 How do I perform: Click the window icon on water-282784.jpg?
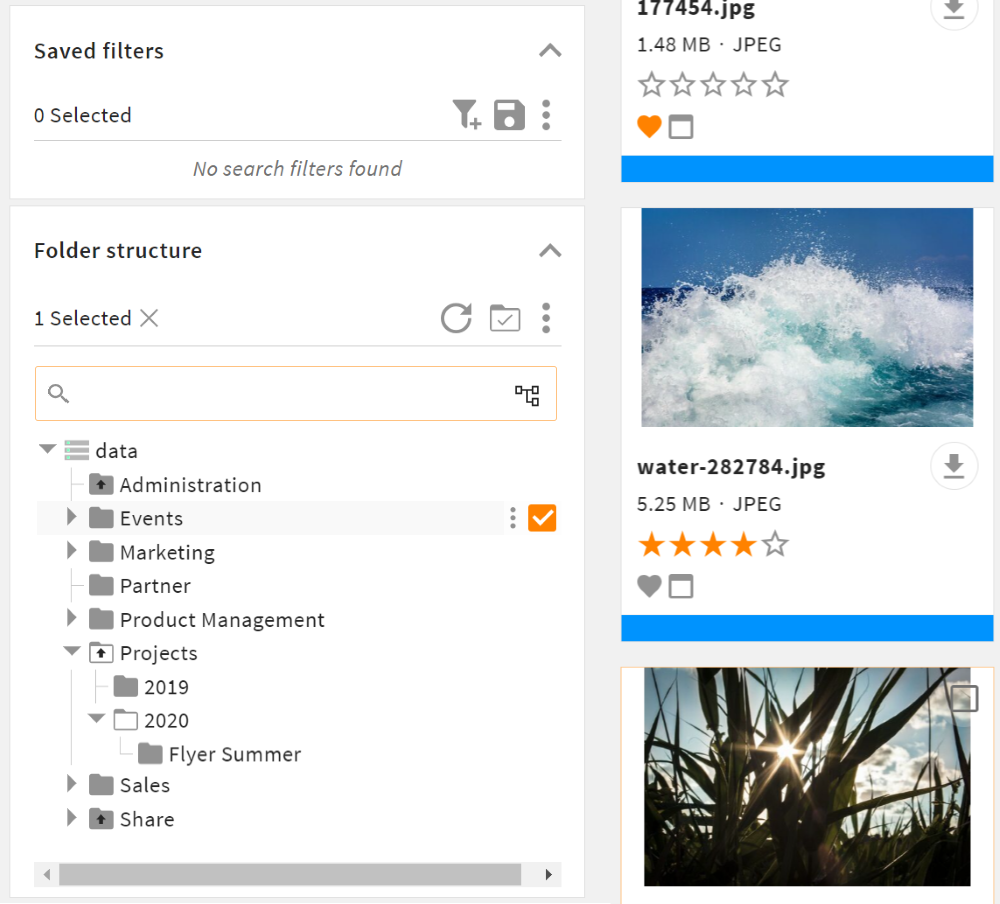click(681, 586)
